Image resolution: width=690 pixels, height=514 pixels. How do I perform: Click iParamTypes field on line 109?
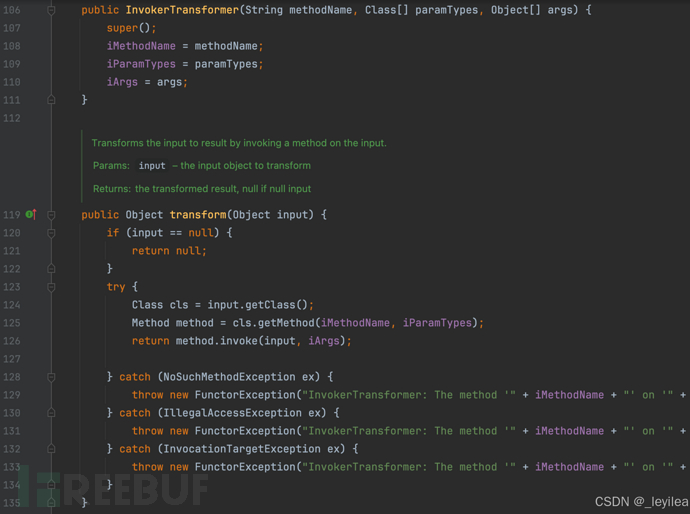141,64
